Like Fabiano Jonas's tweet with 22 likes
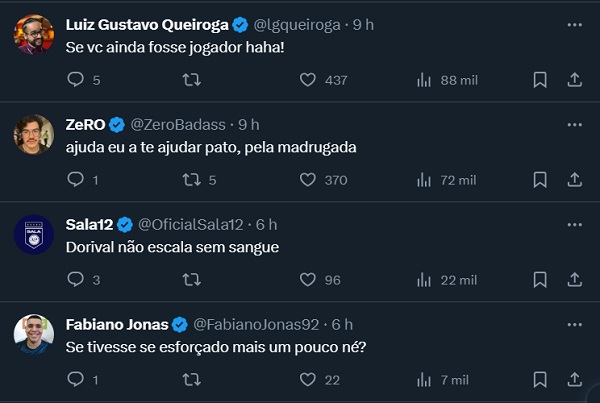The height and width of the screenshot is (403, 600). click(308, 380)
